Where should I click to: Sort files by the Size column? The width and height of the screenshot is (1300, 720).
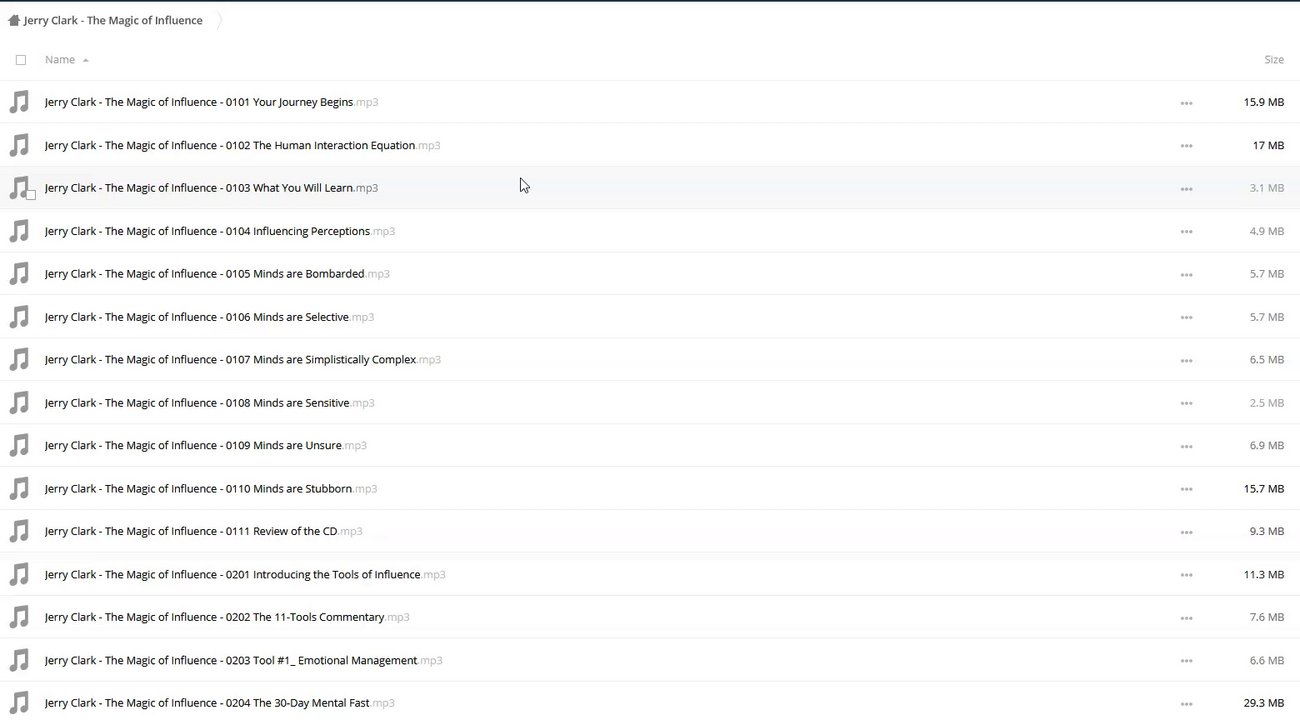[x=1274, y=60]
